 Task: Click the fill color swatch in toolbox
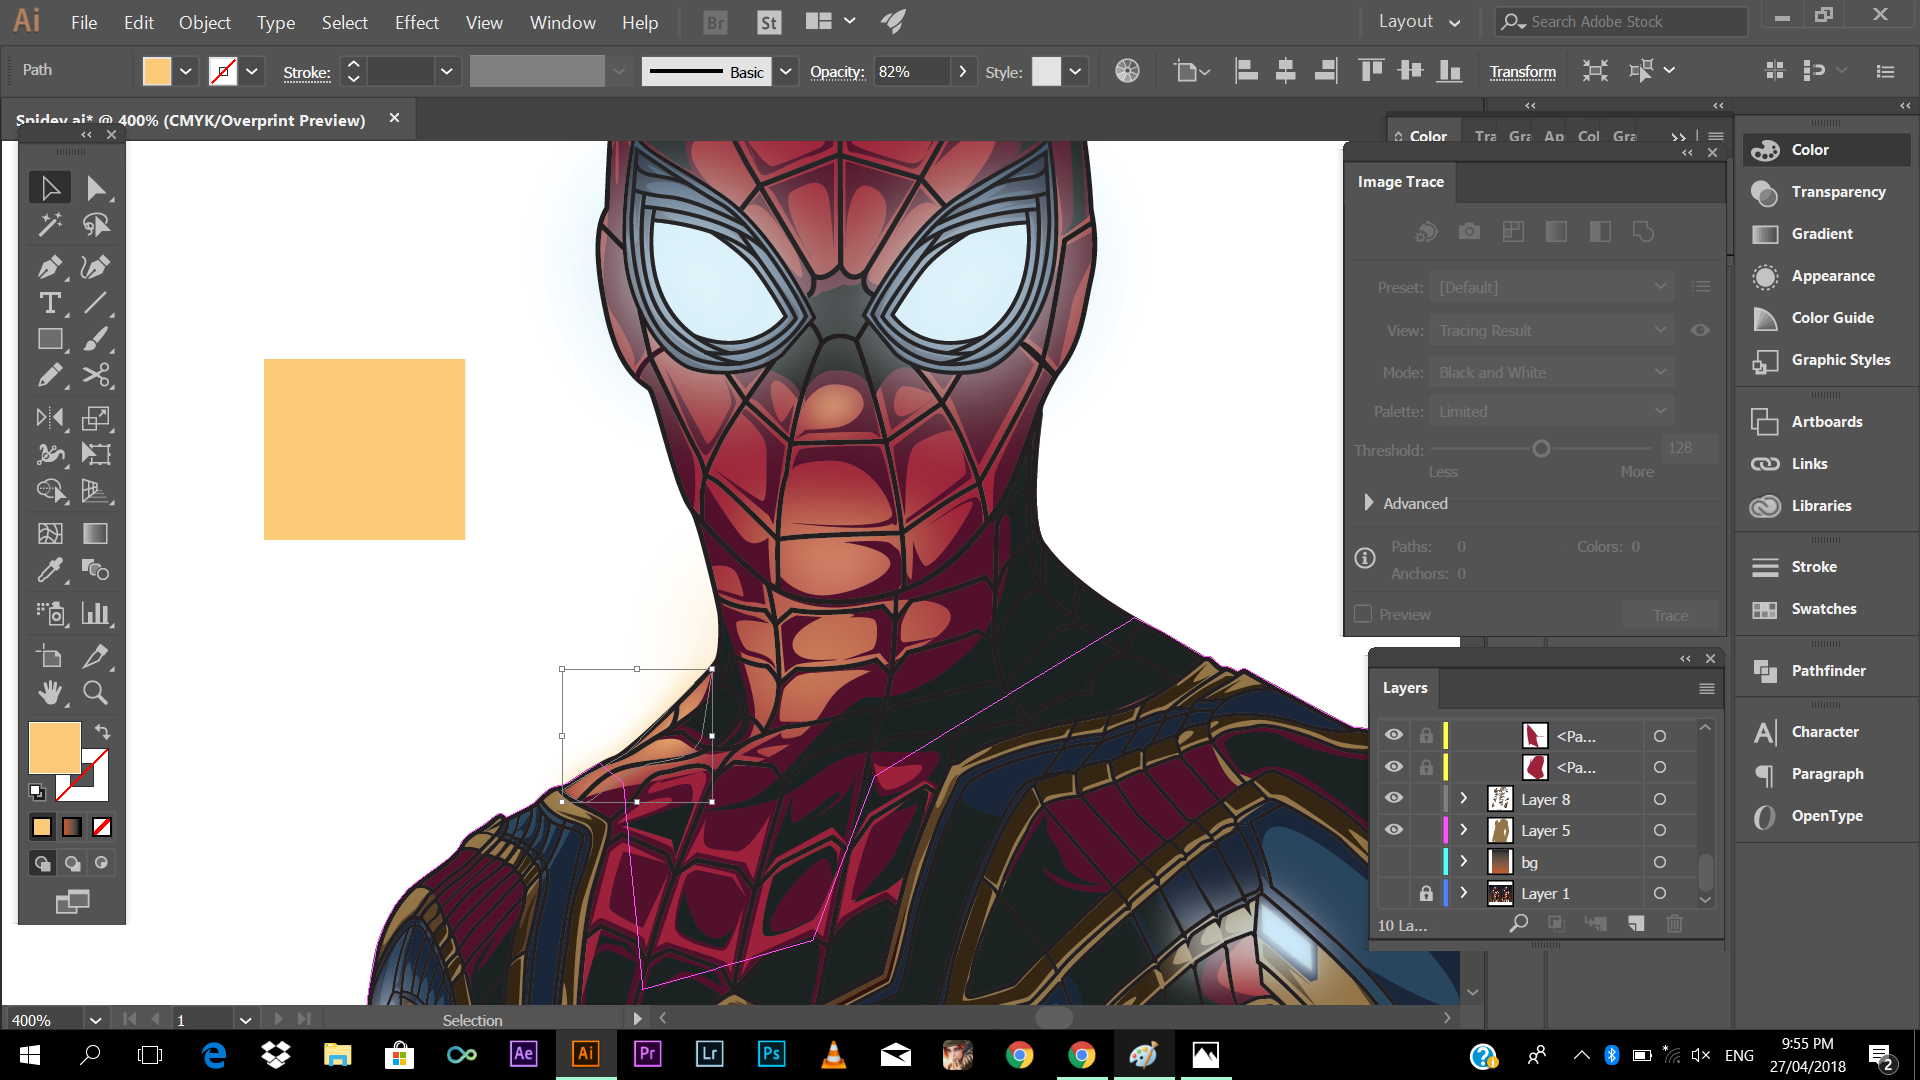54,748
